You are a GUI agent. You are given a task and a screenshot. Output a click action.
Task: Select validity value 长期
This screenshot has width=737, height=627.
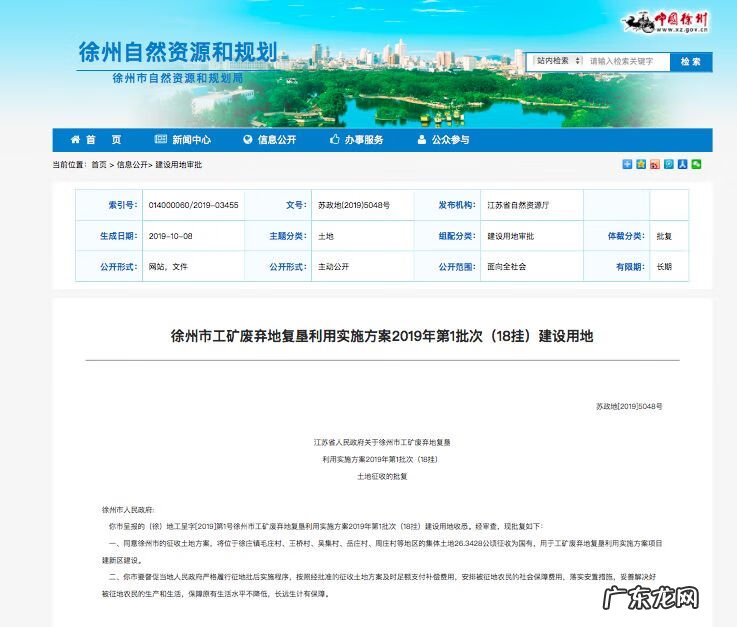[x=664, y=266]
